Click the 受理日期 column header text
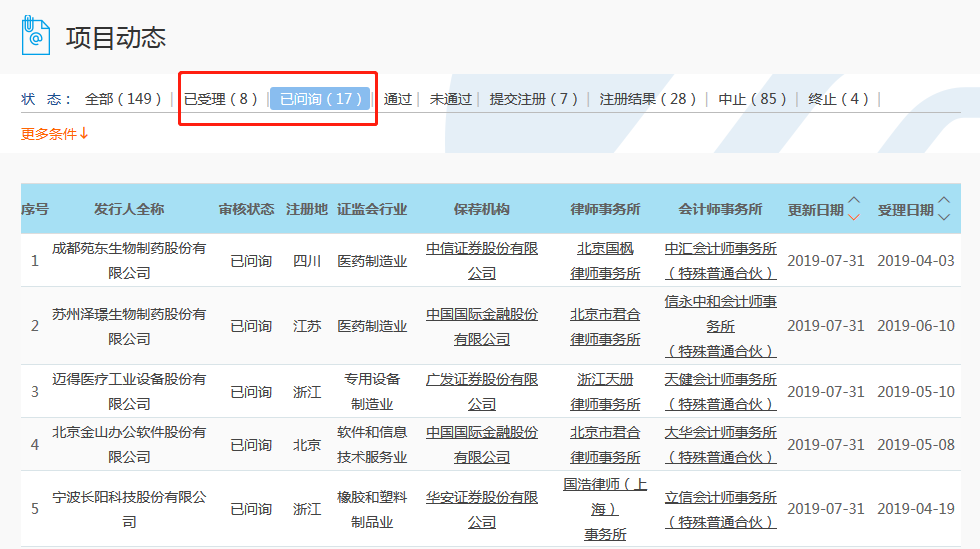Screen dimensions: 980x549 tap(906, 210)
